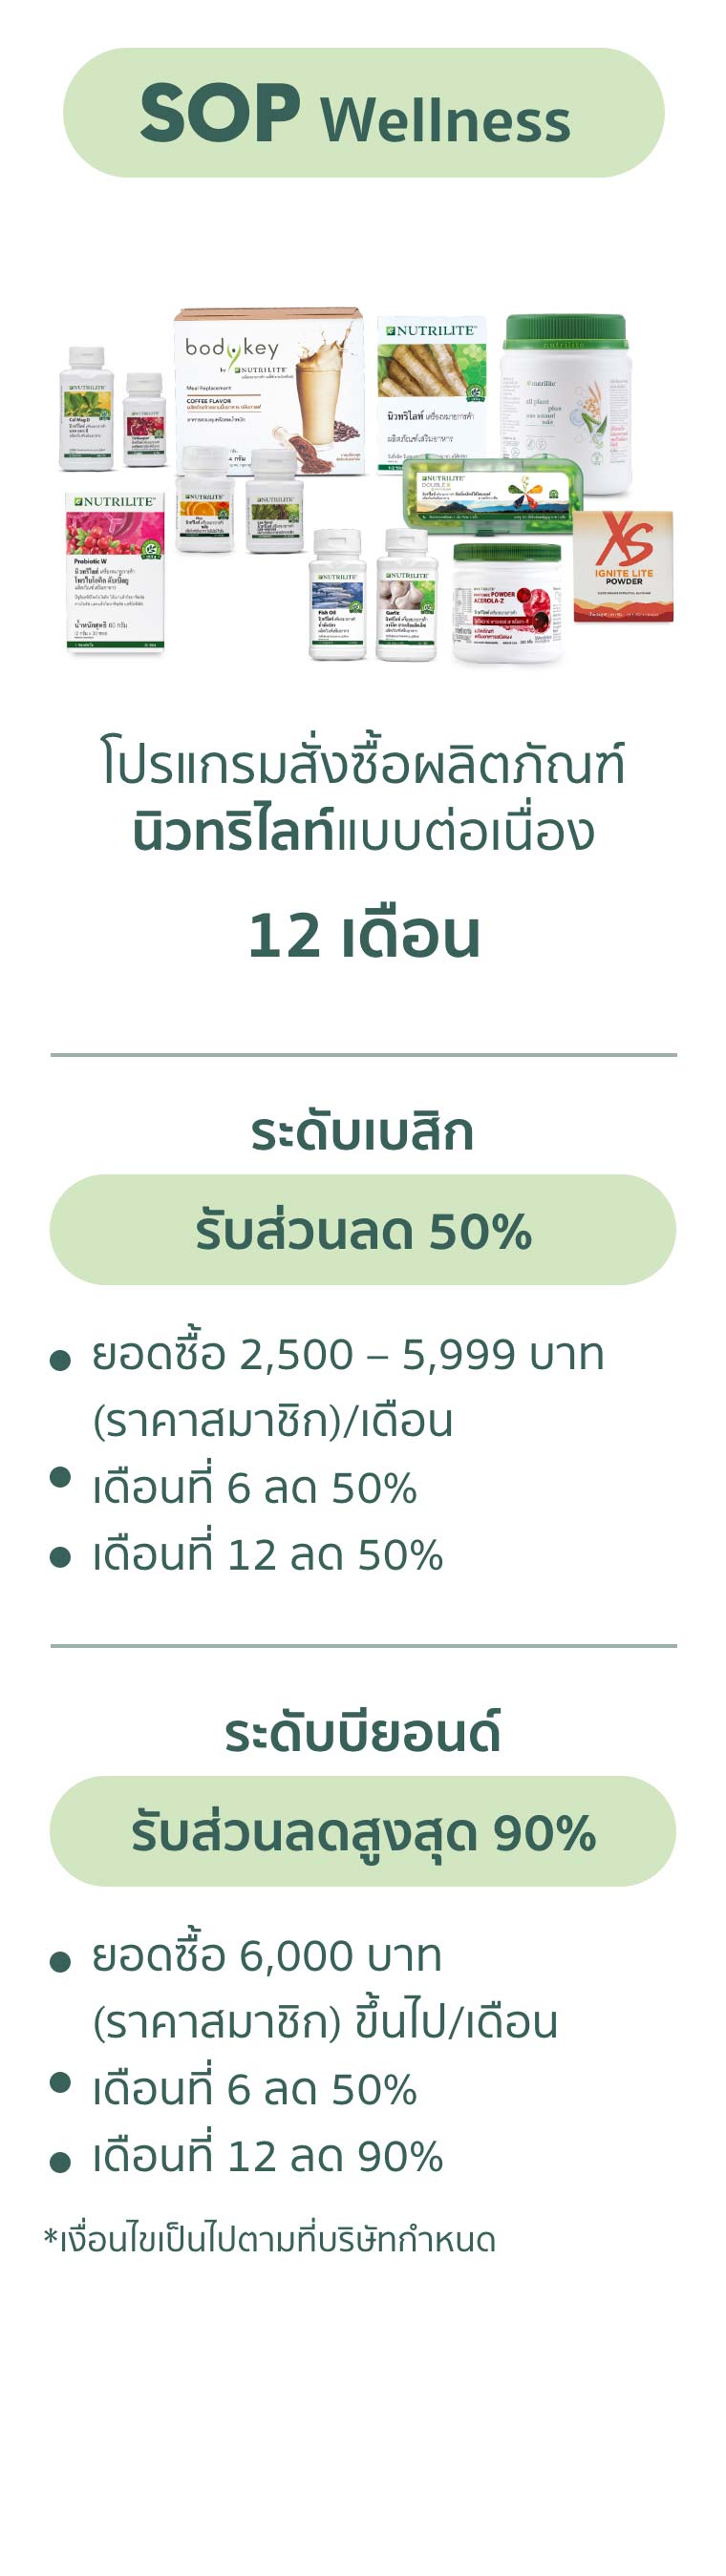Select the Nutrilite Cal Mag D bottle
726x2576 pixels.
pyautogui.click(x=86, y=407)
